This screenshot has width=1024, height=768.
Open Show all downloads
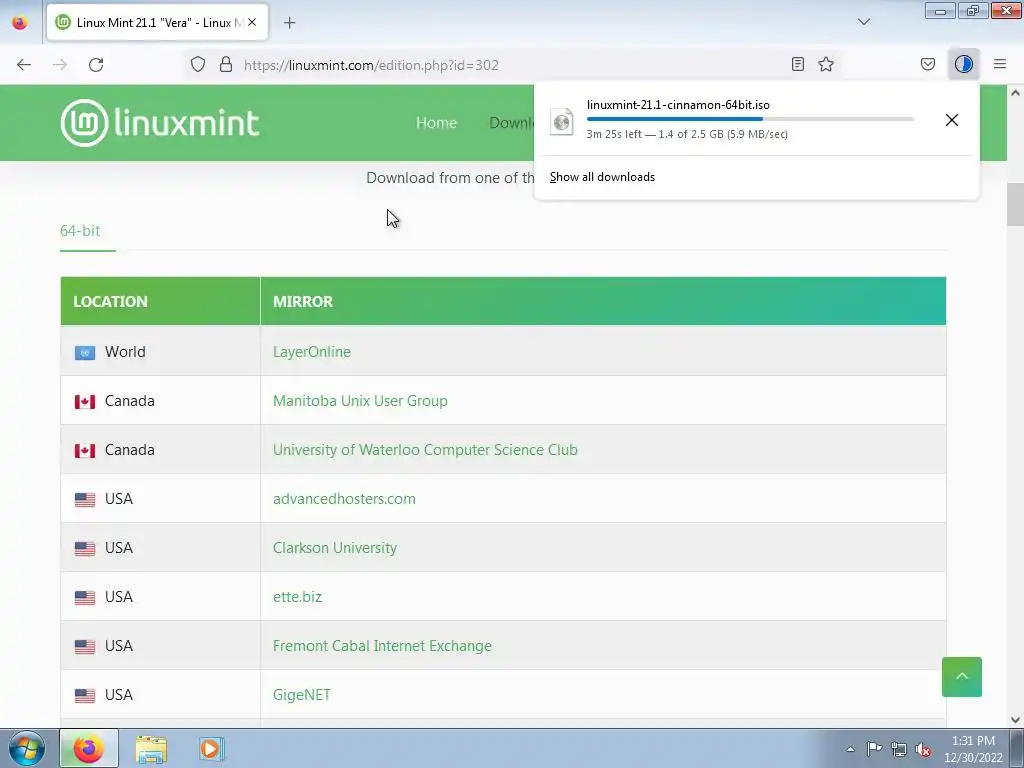[602, 177]
